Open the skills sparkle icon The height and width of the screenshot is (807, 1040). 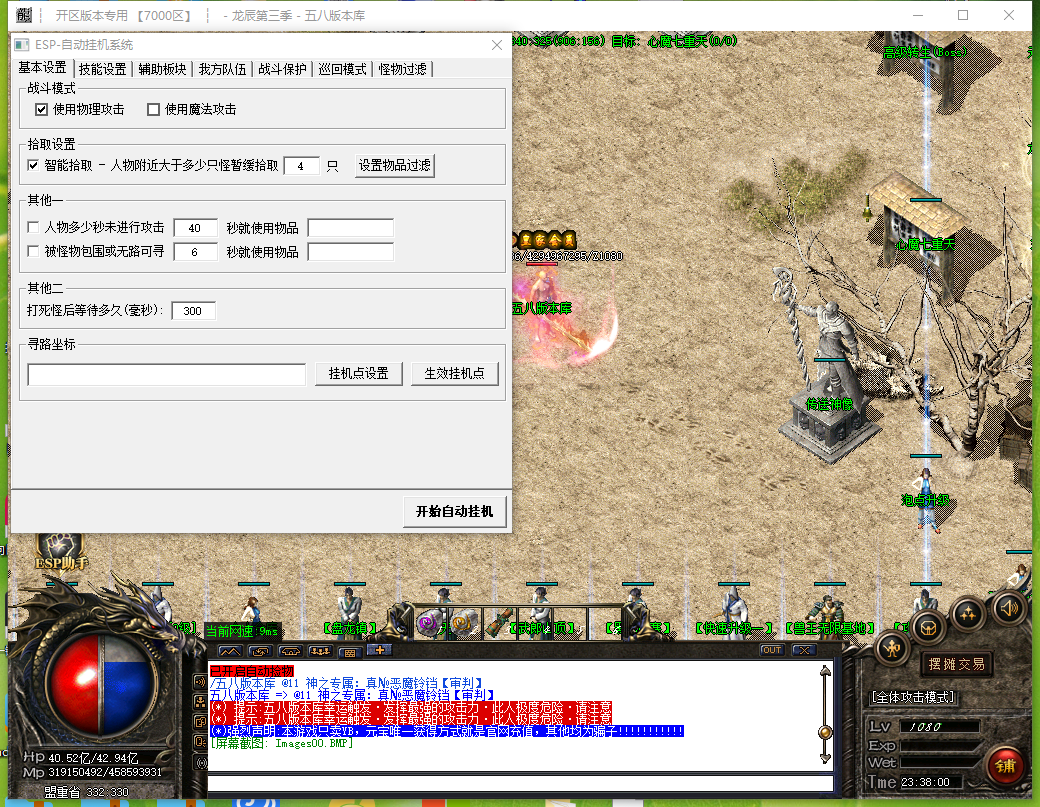(x=968, y=614)
